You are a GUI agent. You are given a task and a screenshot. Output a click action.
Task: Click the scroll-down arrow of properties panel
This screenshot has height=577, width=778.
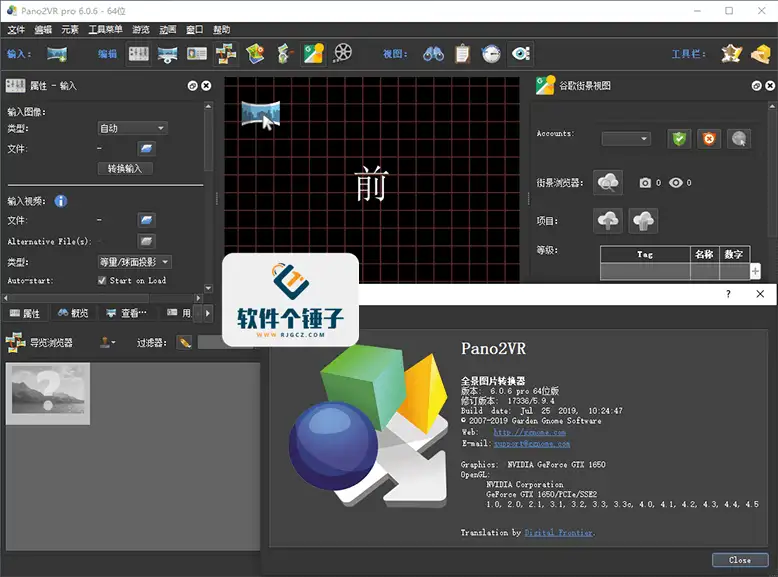[x=208, y=288]
